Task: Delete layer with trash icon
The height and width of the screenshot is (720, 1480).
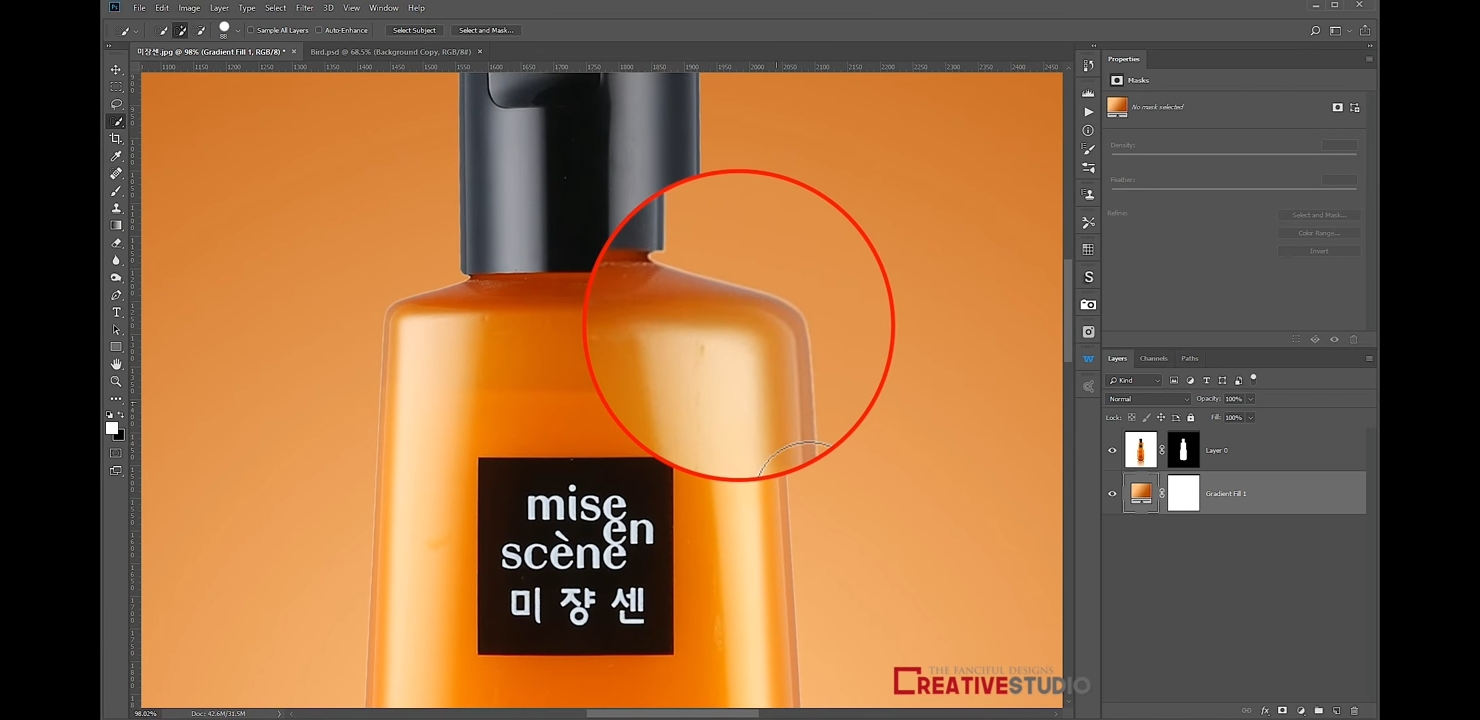Action: [1355, 711]
